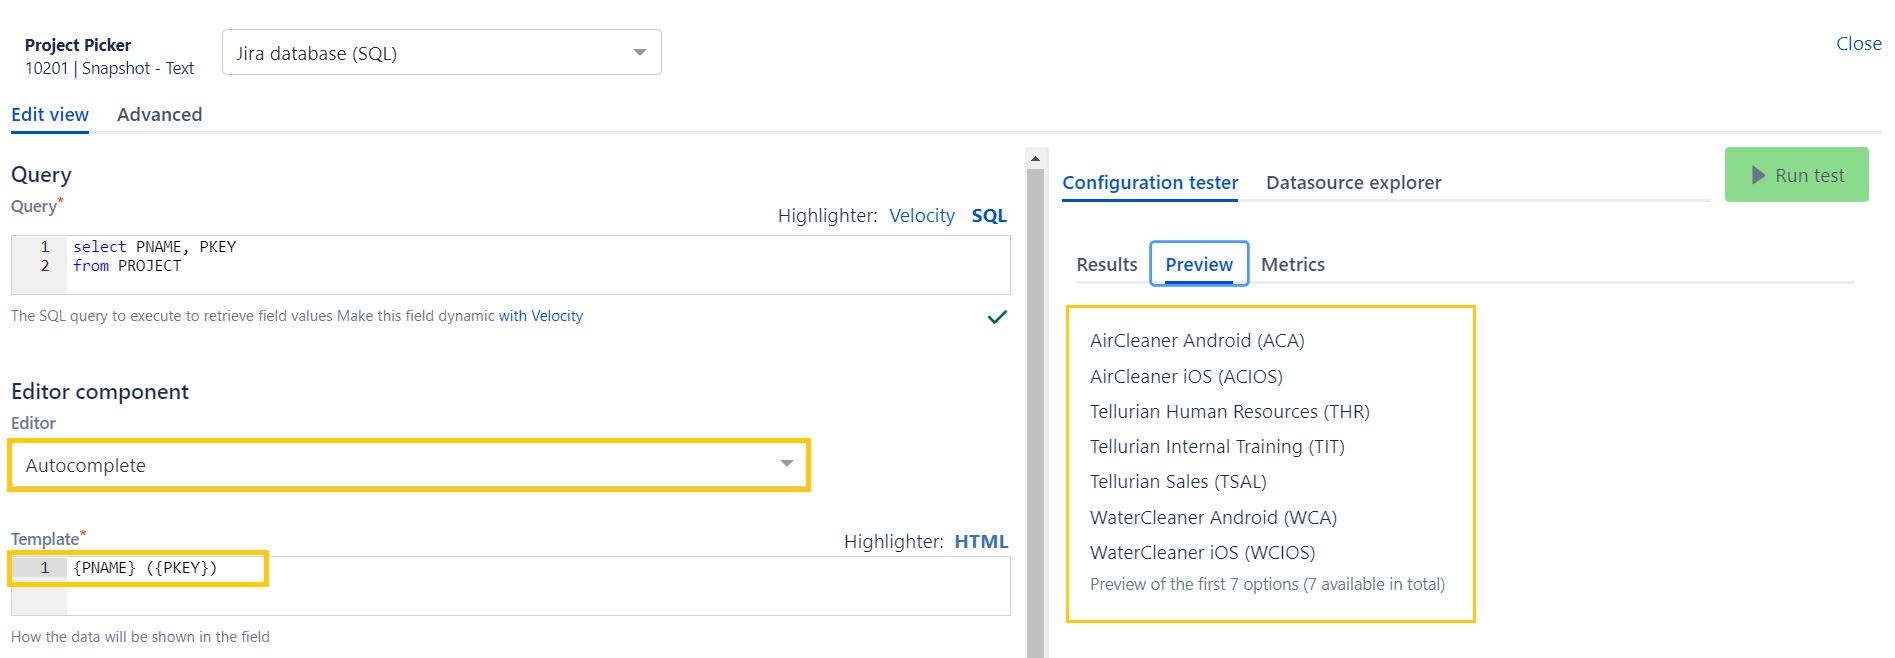Click inside the SQL query editor
The height and width of the screenshot is (658, 1895).
pos(538,265)
